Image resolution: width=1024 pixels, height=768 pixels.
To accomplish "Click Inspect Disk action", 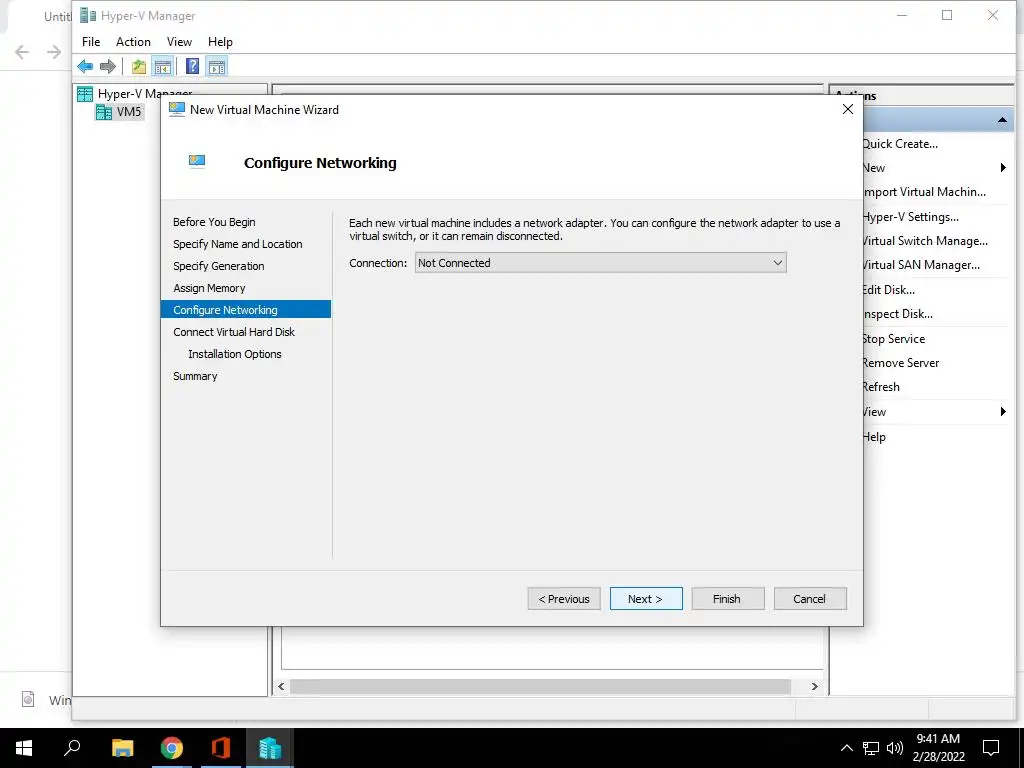I will (x=897, y=314).
